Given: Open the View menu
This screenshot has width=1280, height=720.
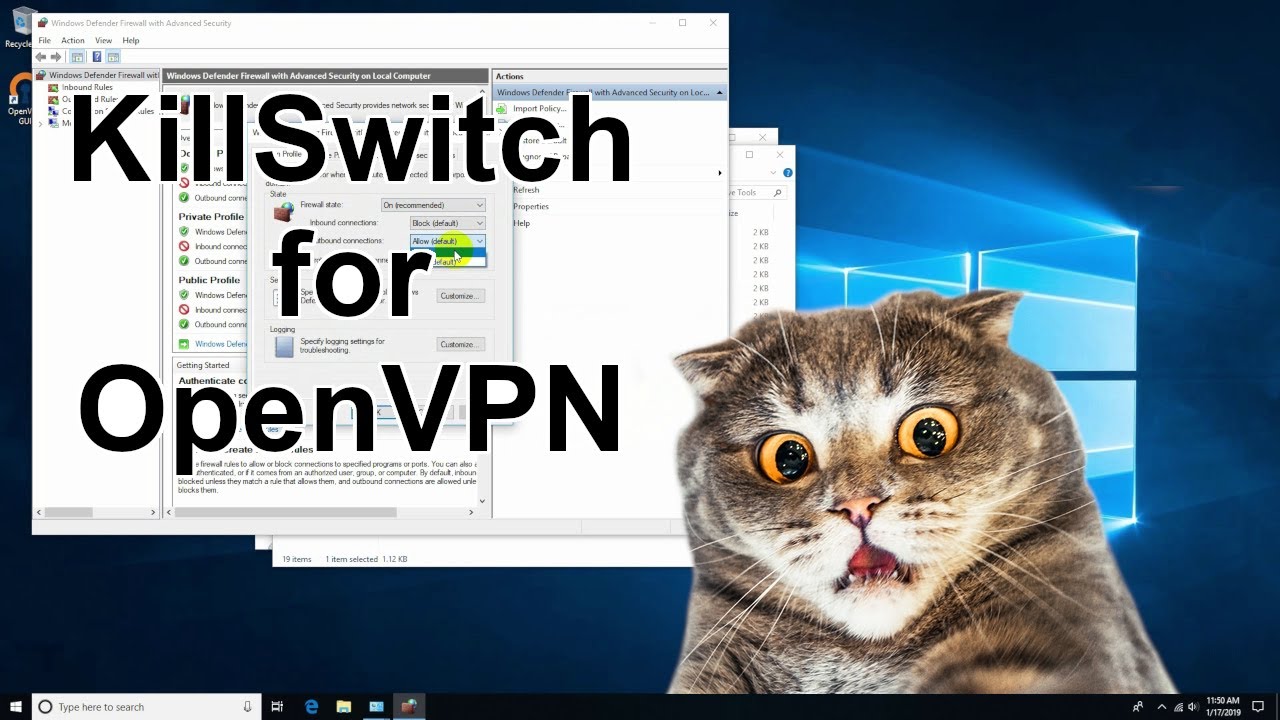Looking at the screenshot, I should coord(104,40).
